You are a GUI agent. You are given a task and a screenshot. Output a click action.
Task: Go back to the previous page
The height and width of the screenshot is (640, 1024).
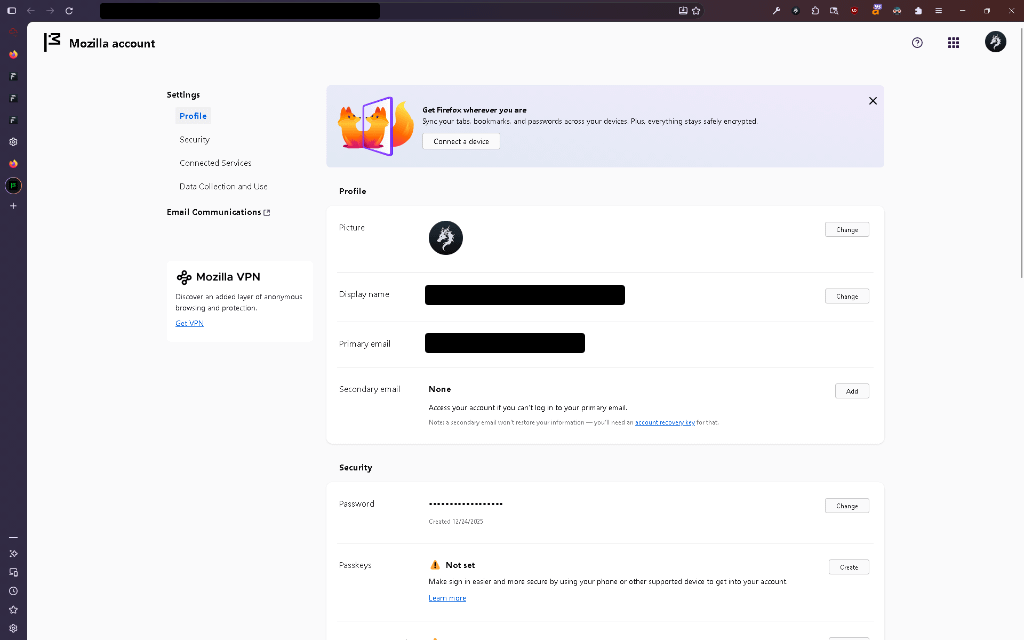pos(31,10)
